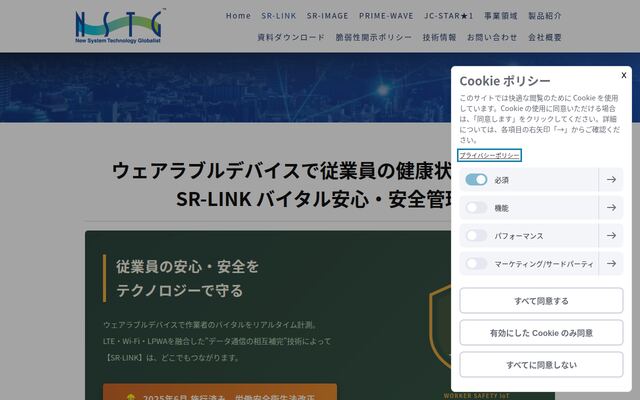This screenshot has height=400, width=640.
Task: Open 脆弱性開示ポリシー page
Action: 374,37
